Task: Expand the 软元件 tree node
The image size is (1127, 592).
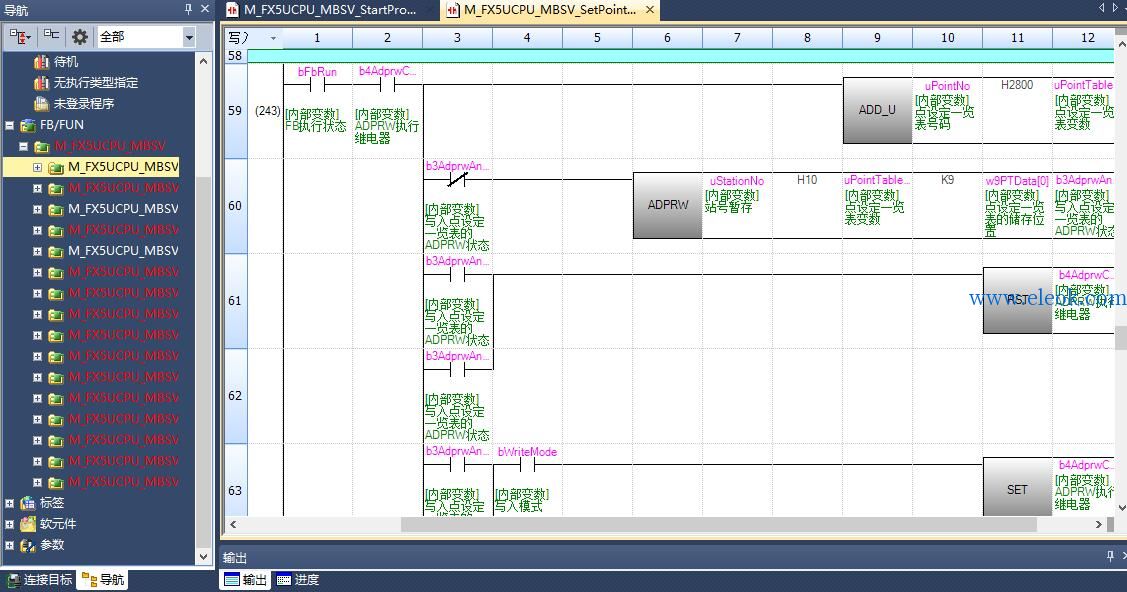Action: pyautogui.click(x=9, y=524)
